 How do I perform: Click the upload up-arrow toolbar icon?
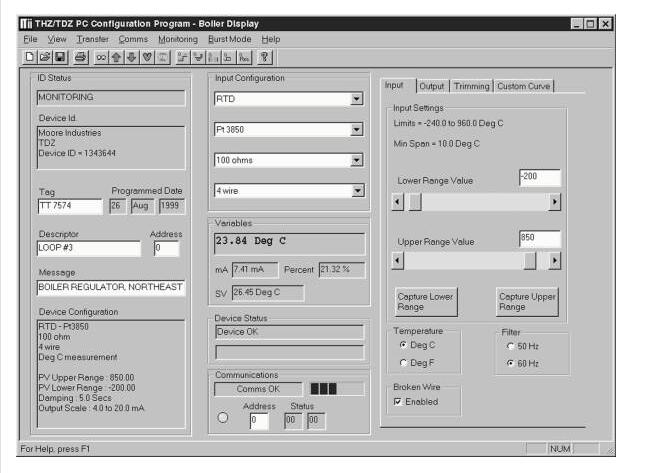tap(117, 57)
